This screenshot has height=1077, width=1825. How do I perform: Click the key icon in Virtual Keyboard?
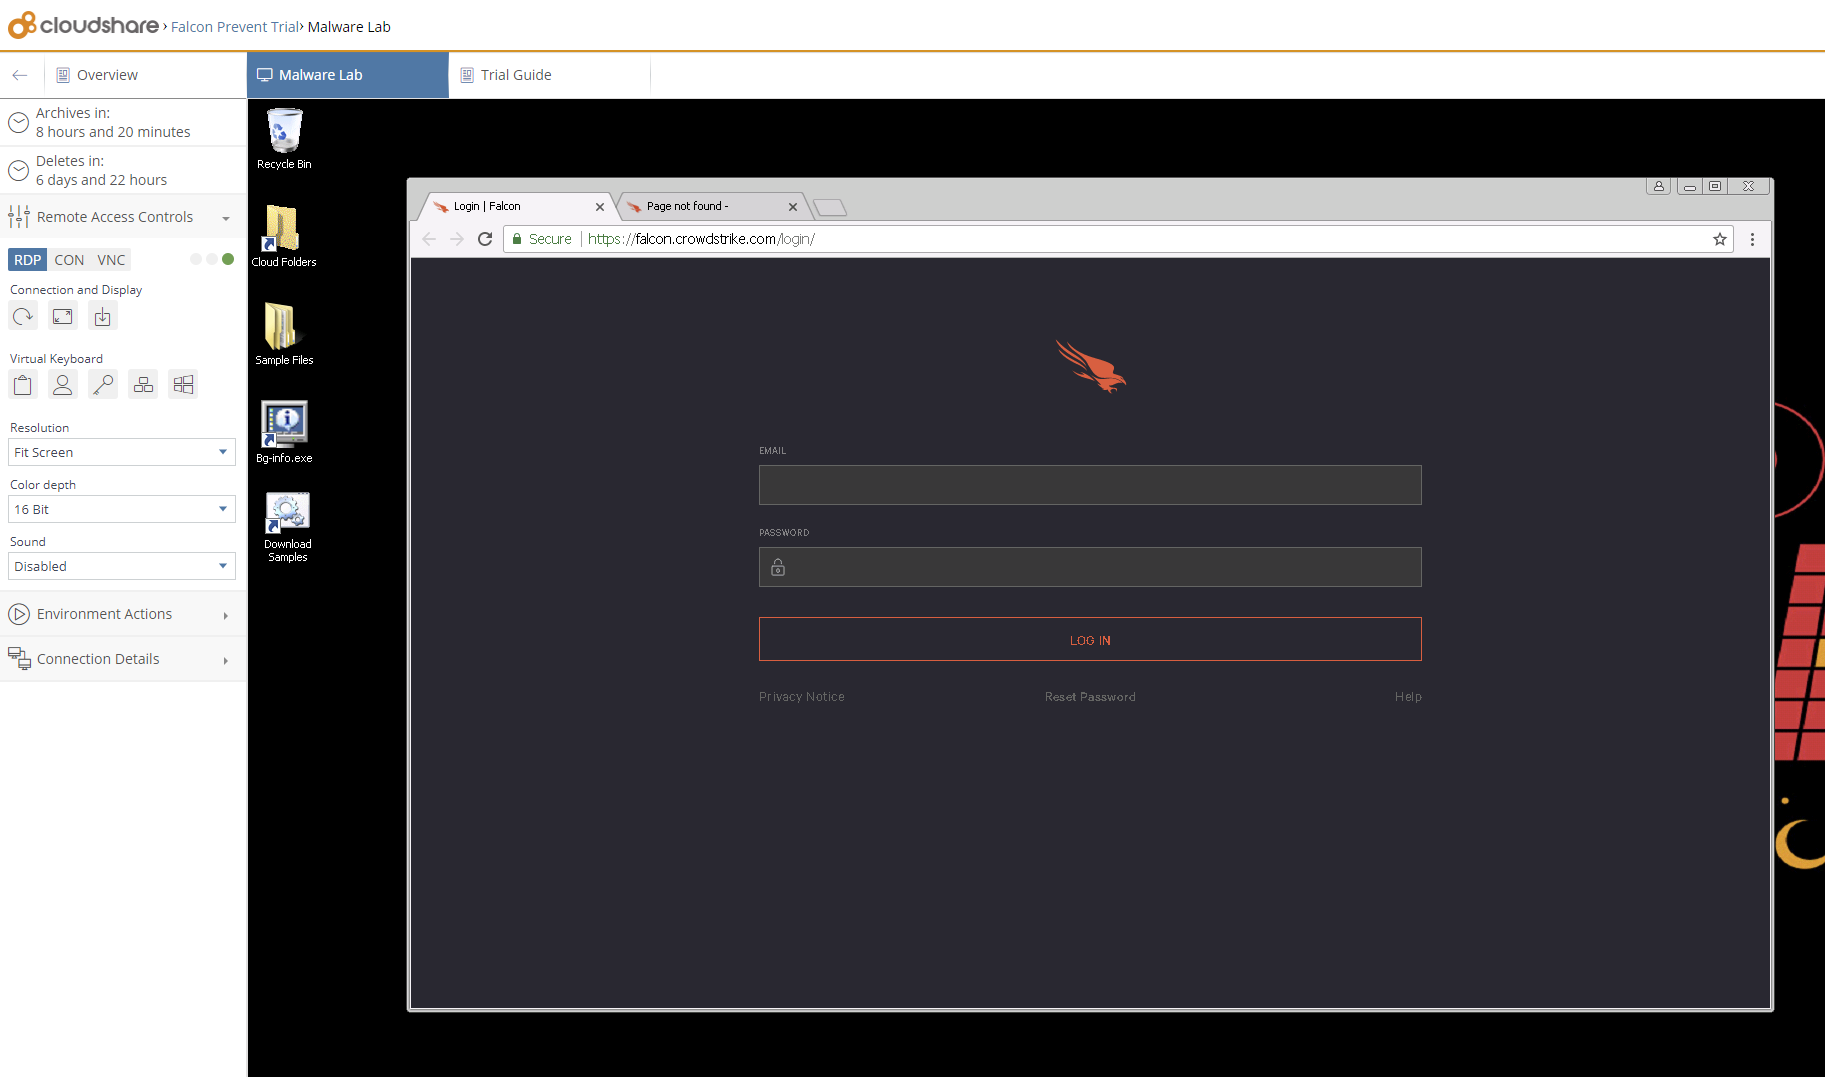click(x=103, y=385)
